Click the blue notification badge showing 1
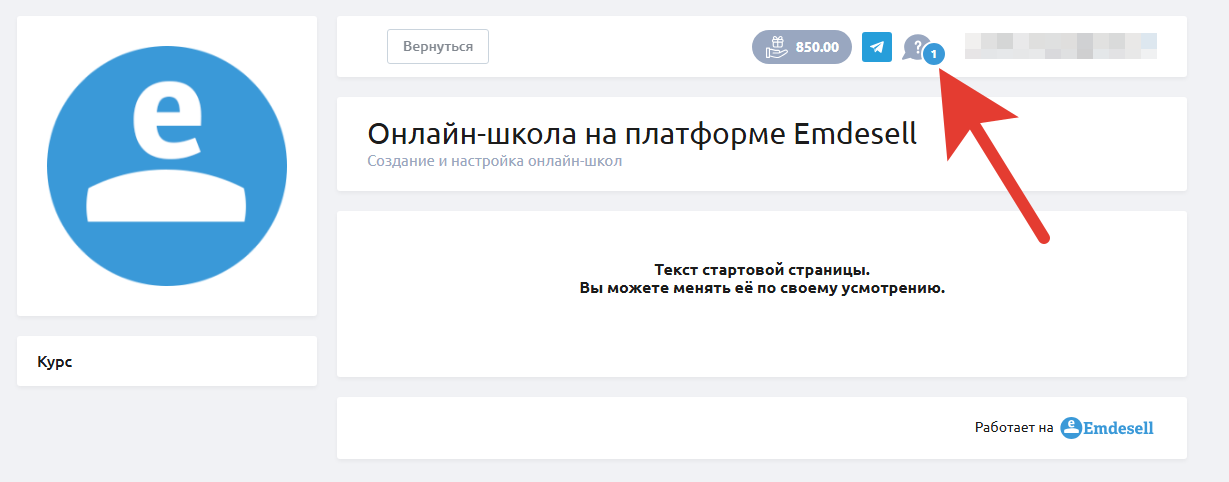1229x482 pixels. (x=933, y=55)
